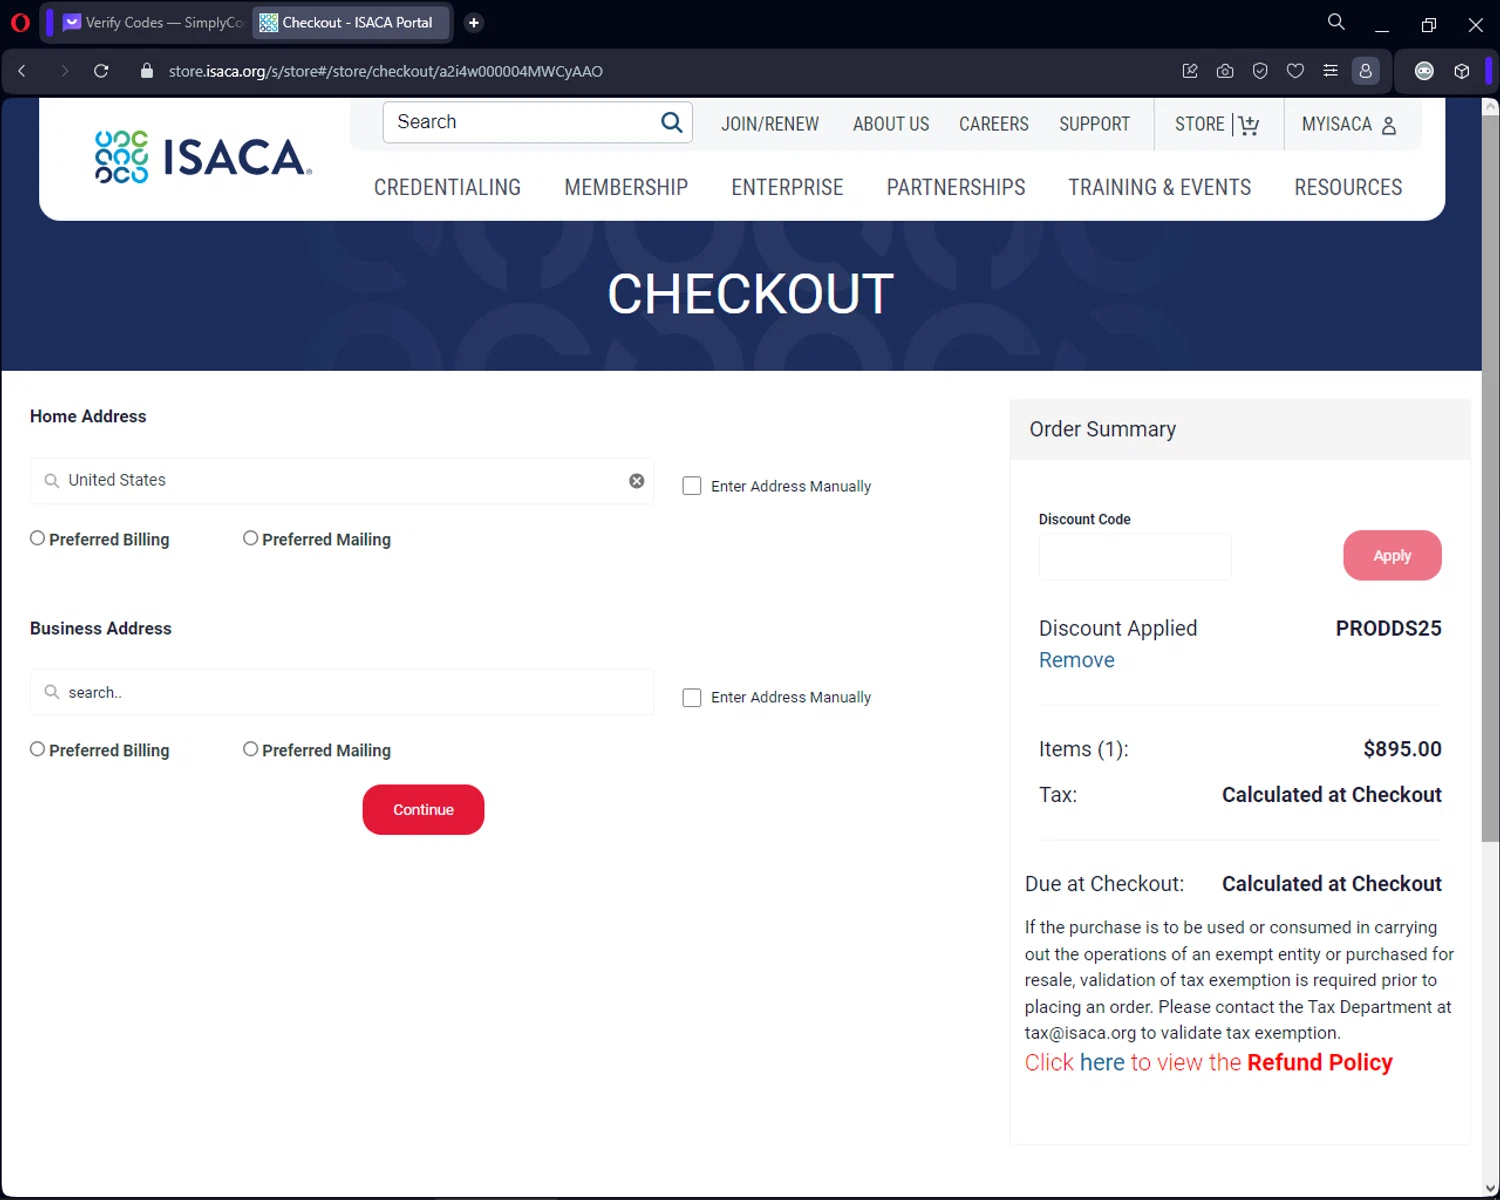The height and width of the screenshot is (1200, 1500).
Task: Open SUPPORT page
Action: point(1094,124)
